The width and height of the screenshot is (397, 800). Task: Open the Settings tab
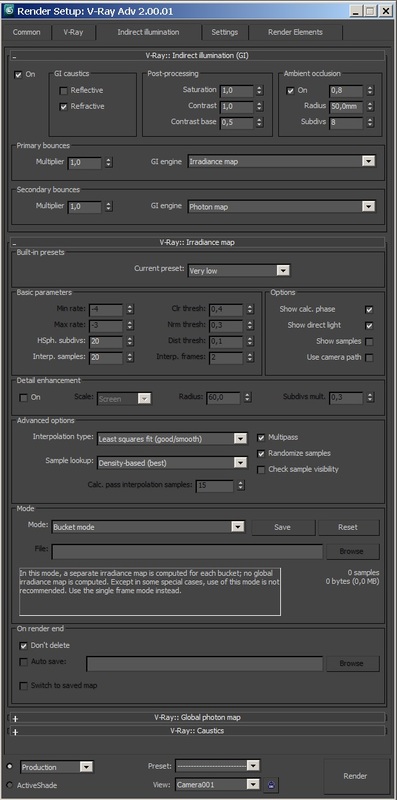click(225, 32)
